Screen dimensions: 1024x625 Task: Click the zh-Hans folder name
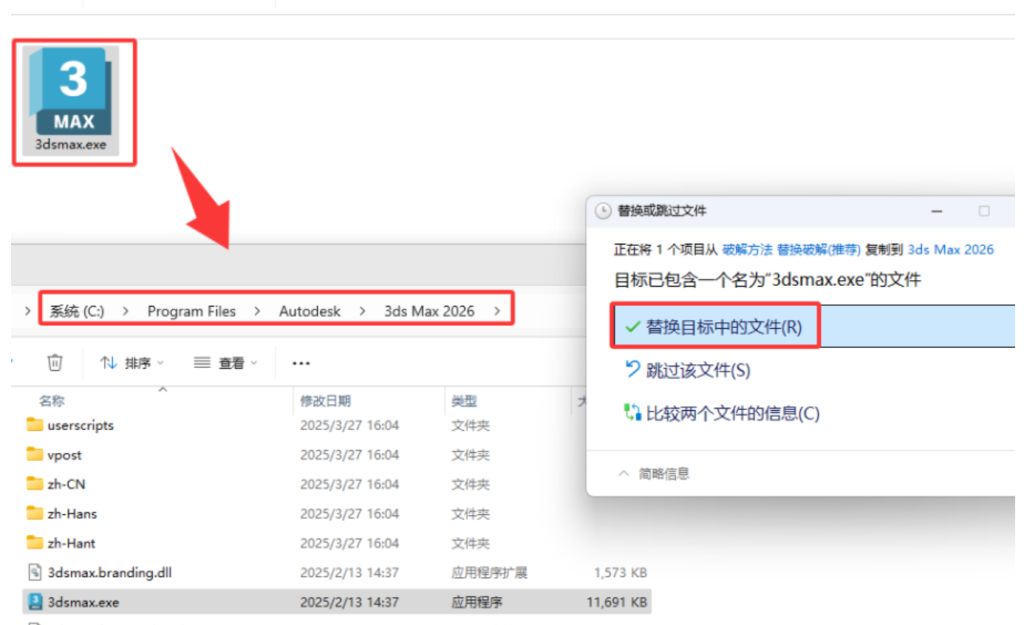[x=72, y=514]
